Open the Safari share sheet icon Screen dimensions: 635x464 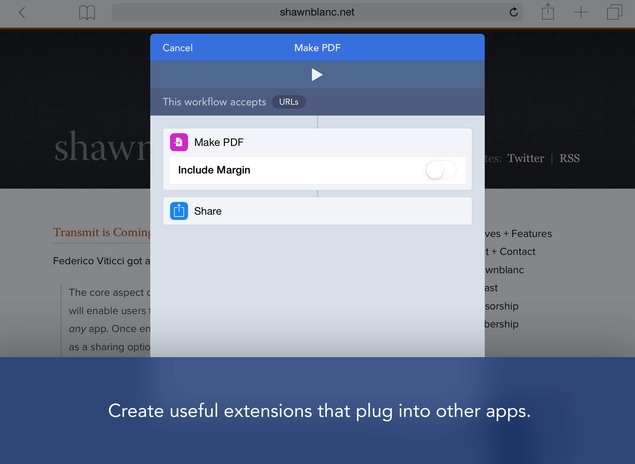[x=548, y=11]
